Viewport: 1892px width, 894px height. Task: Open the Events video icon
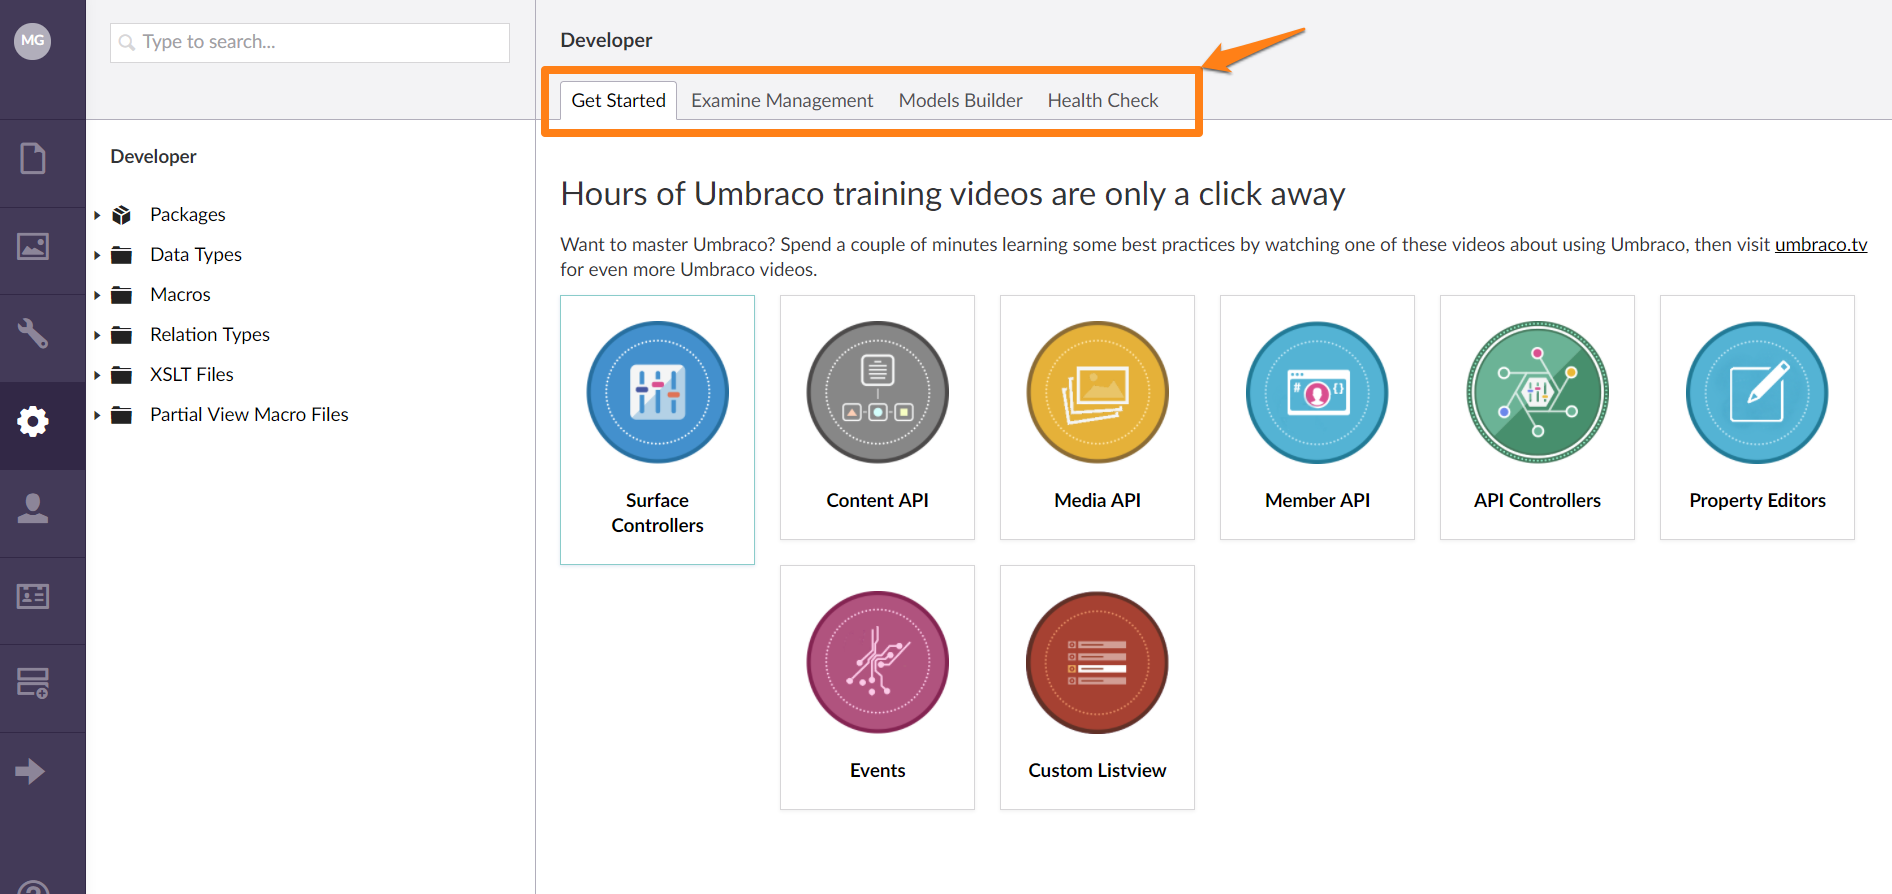(877, 662)
